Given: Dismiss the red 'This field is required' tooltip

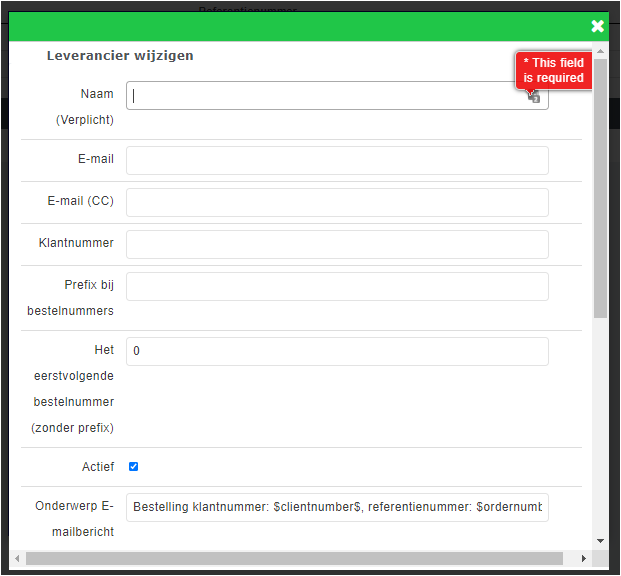Looking at the screenshot, I should [x=553, y=70].
